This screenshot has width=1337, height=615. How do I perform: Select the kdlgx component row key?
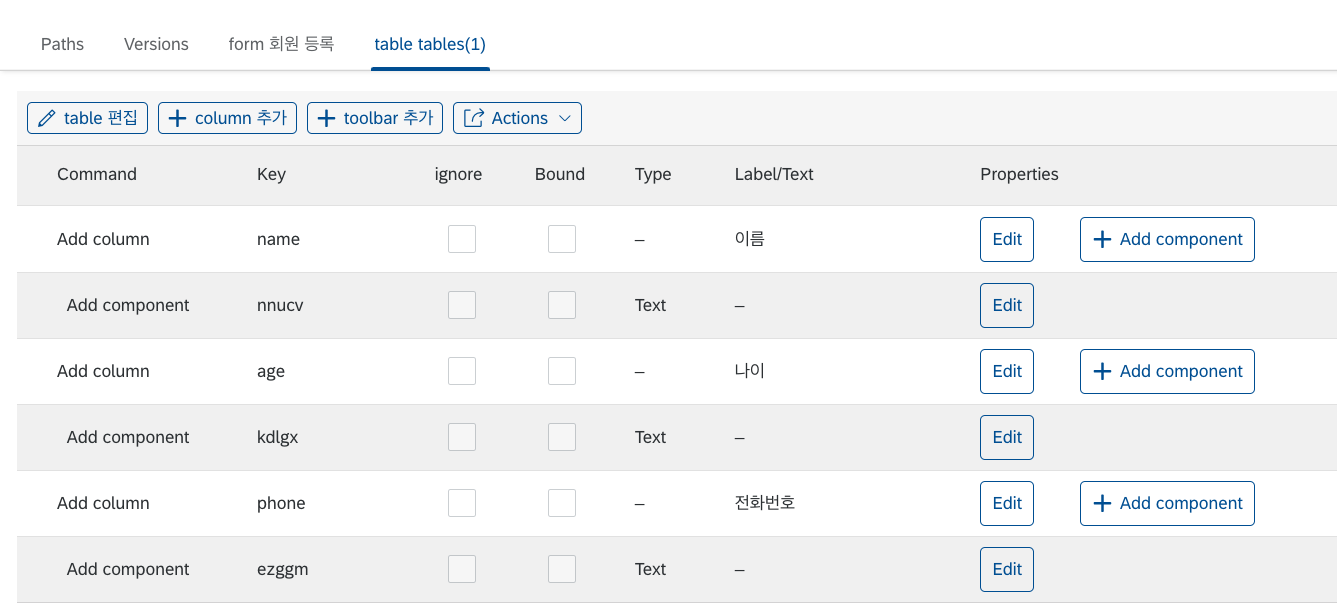click(x=278, y=437)
